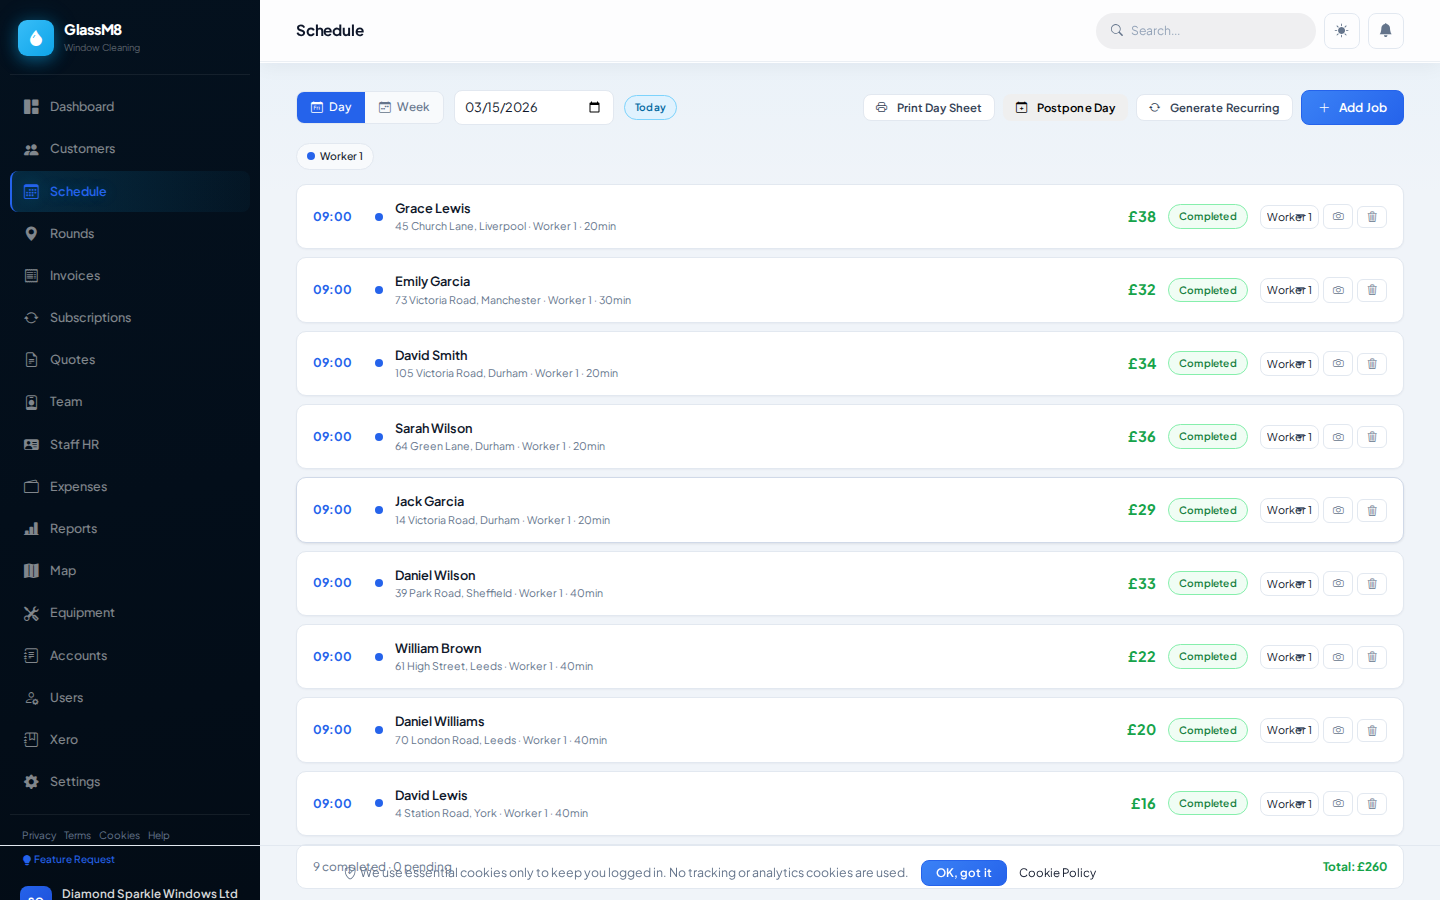Open Customers in the sidebar
Image resolution: width=1440 pixels, height=900 pixels.
(130, 149)
